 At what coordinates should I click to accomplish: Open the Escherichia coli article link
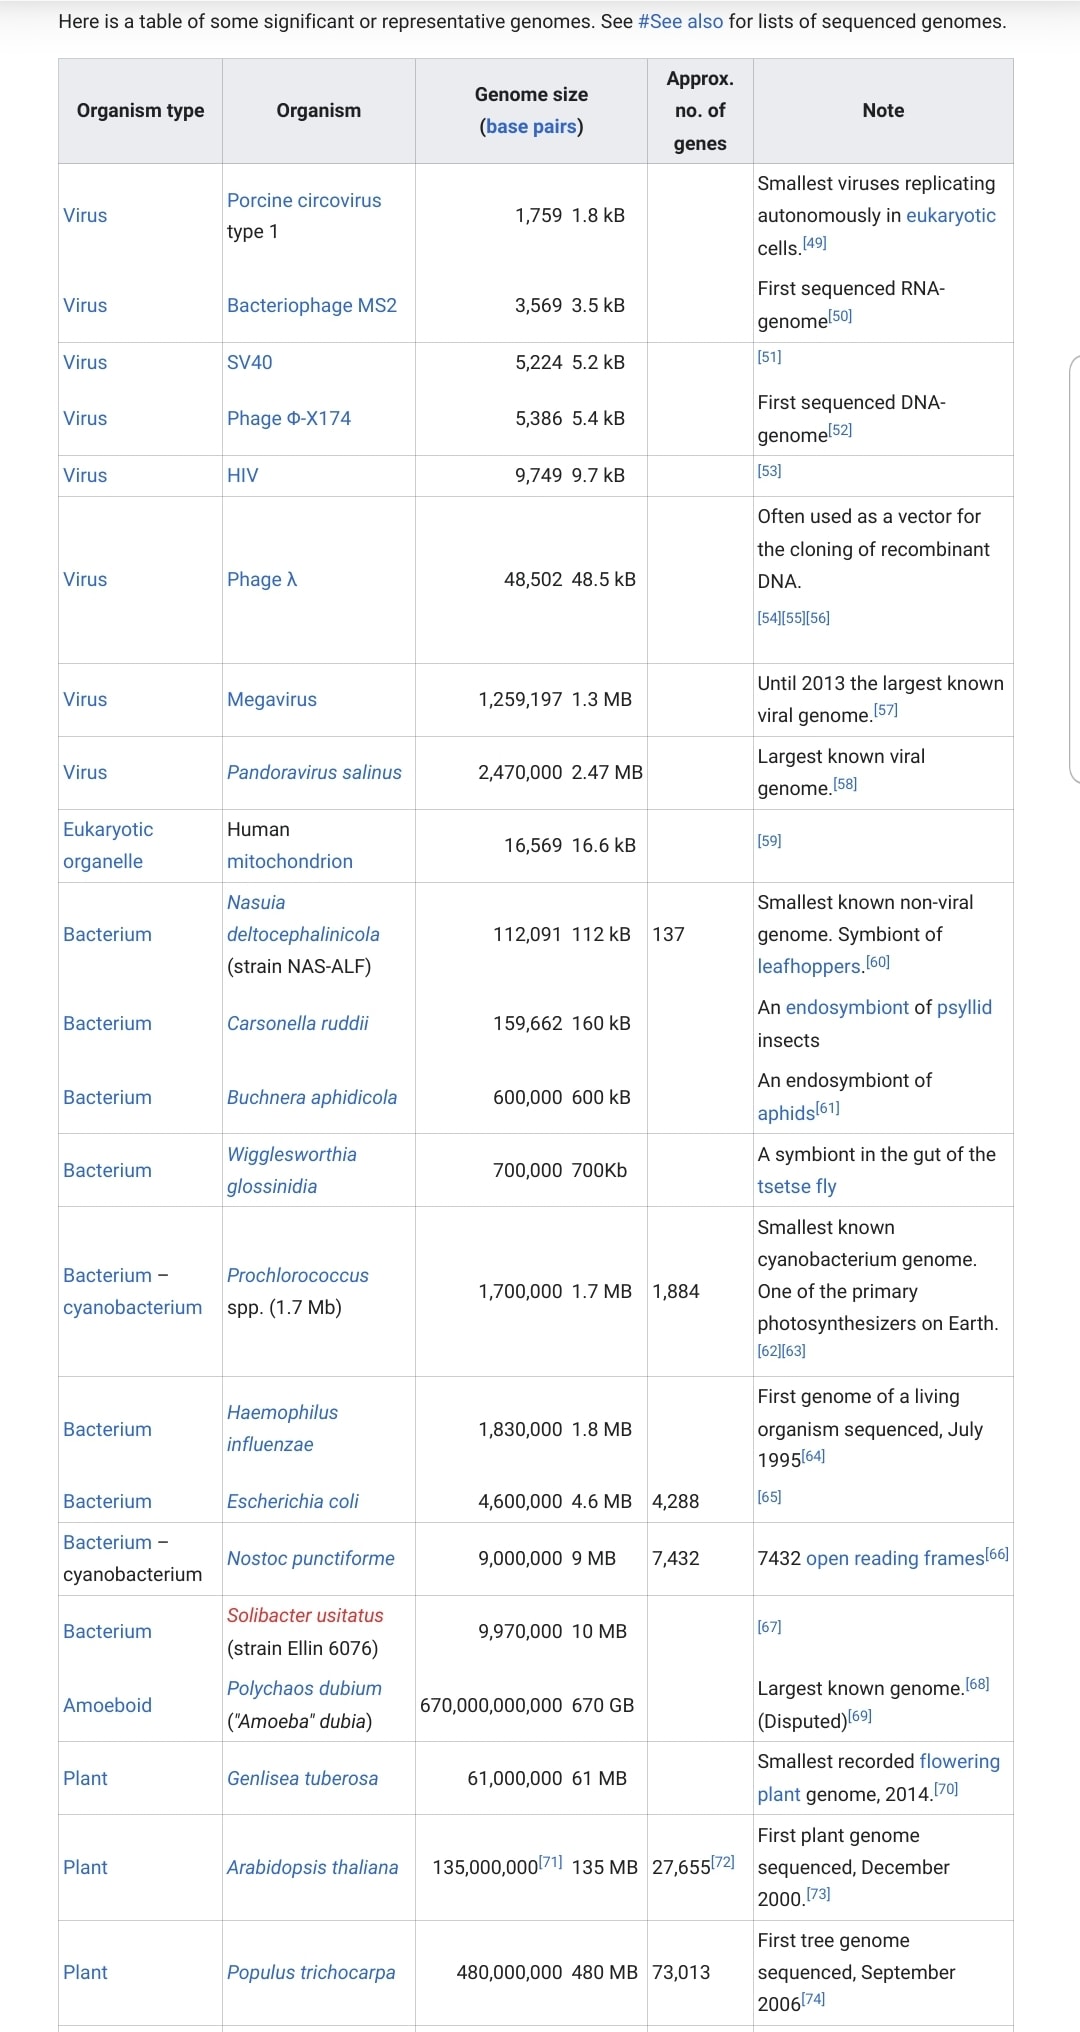293,1501
